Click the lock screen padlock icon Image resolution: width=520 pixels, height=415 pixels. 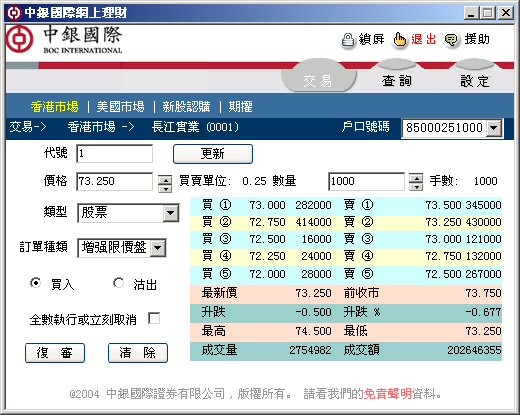pyautogui.click(x=348, y=41)
